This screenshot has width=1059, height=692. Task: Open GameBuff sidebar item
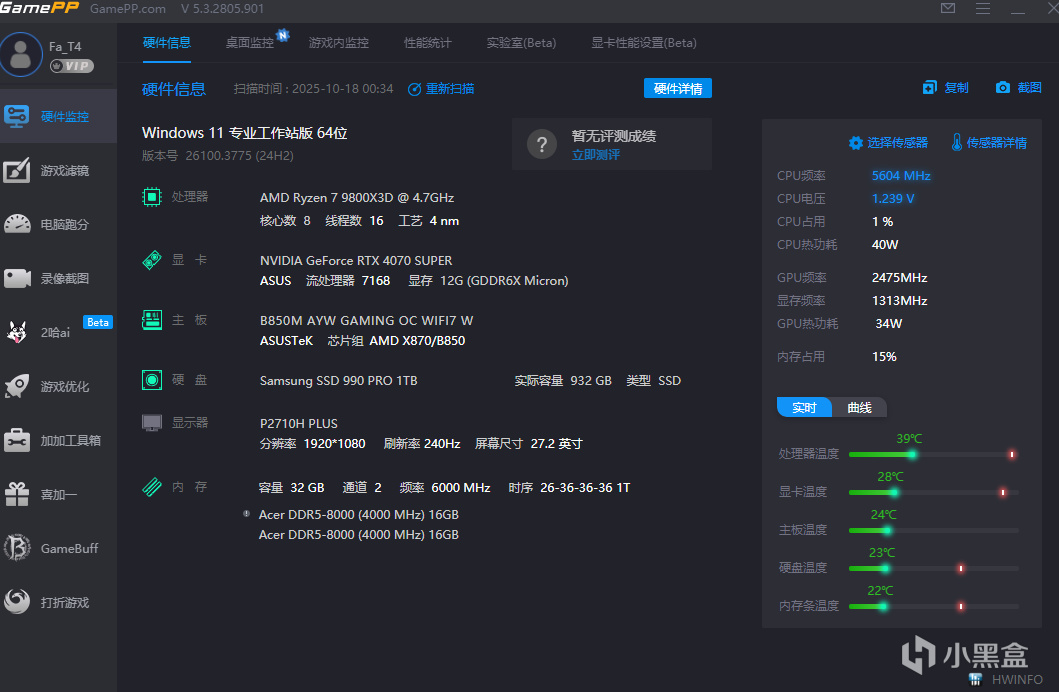coord(58,548)
